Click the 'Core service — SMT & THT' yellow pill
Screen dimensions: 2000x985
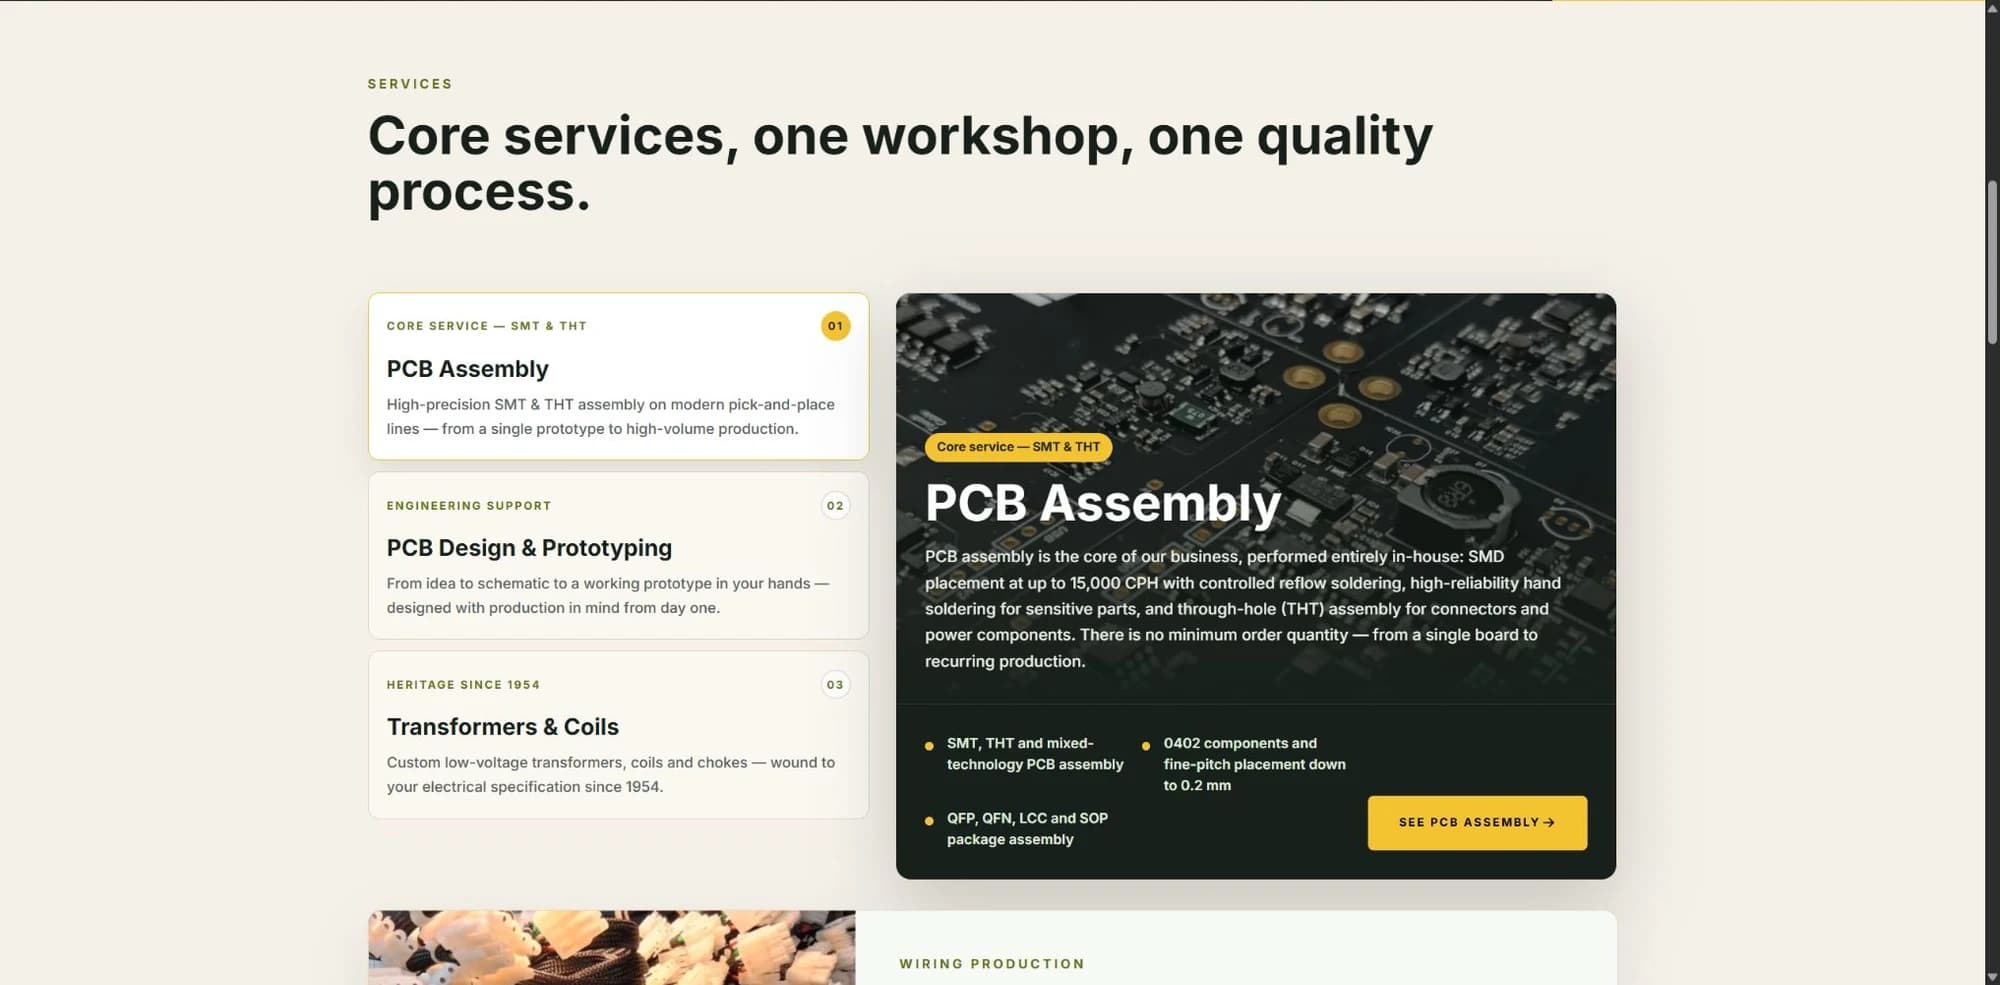1018,447
